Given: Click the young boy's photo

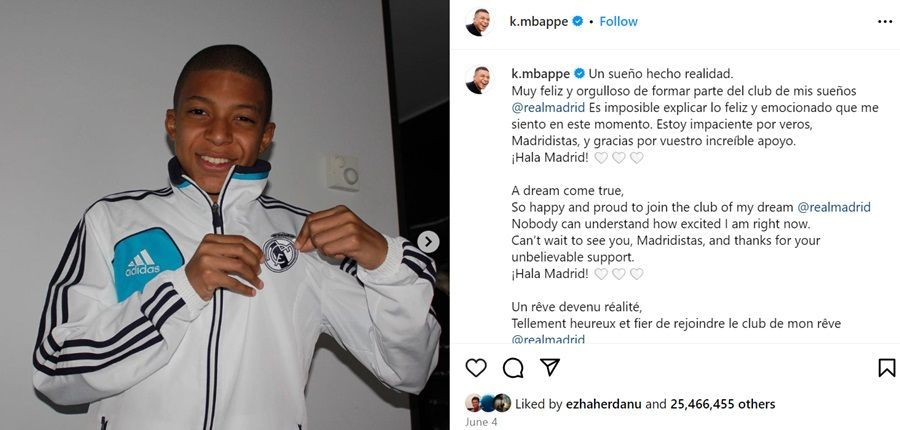Looking at the screenshot, I should (224, 215).
